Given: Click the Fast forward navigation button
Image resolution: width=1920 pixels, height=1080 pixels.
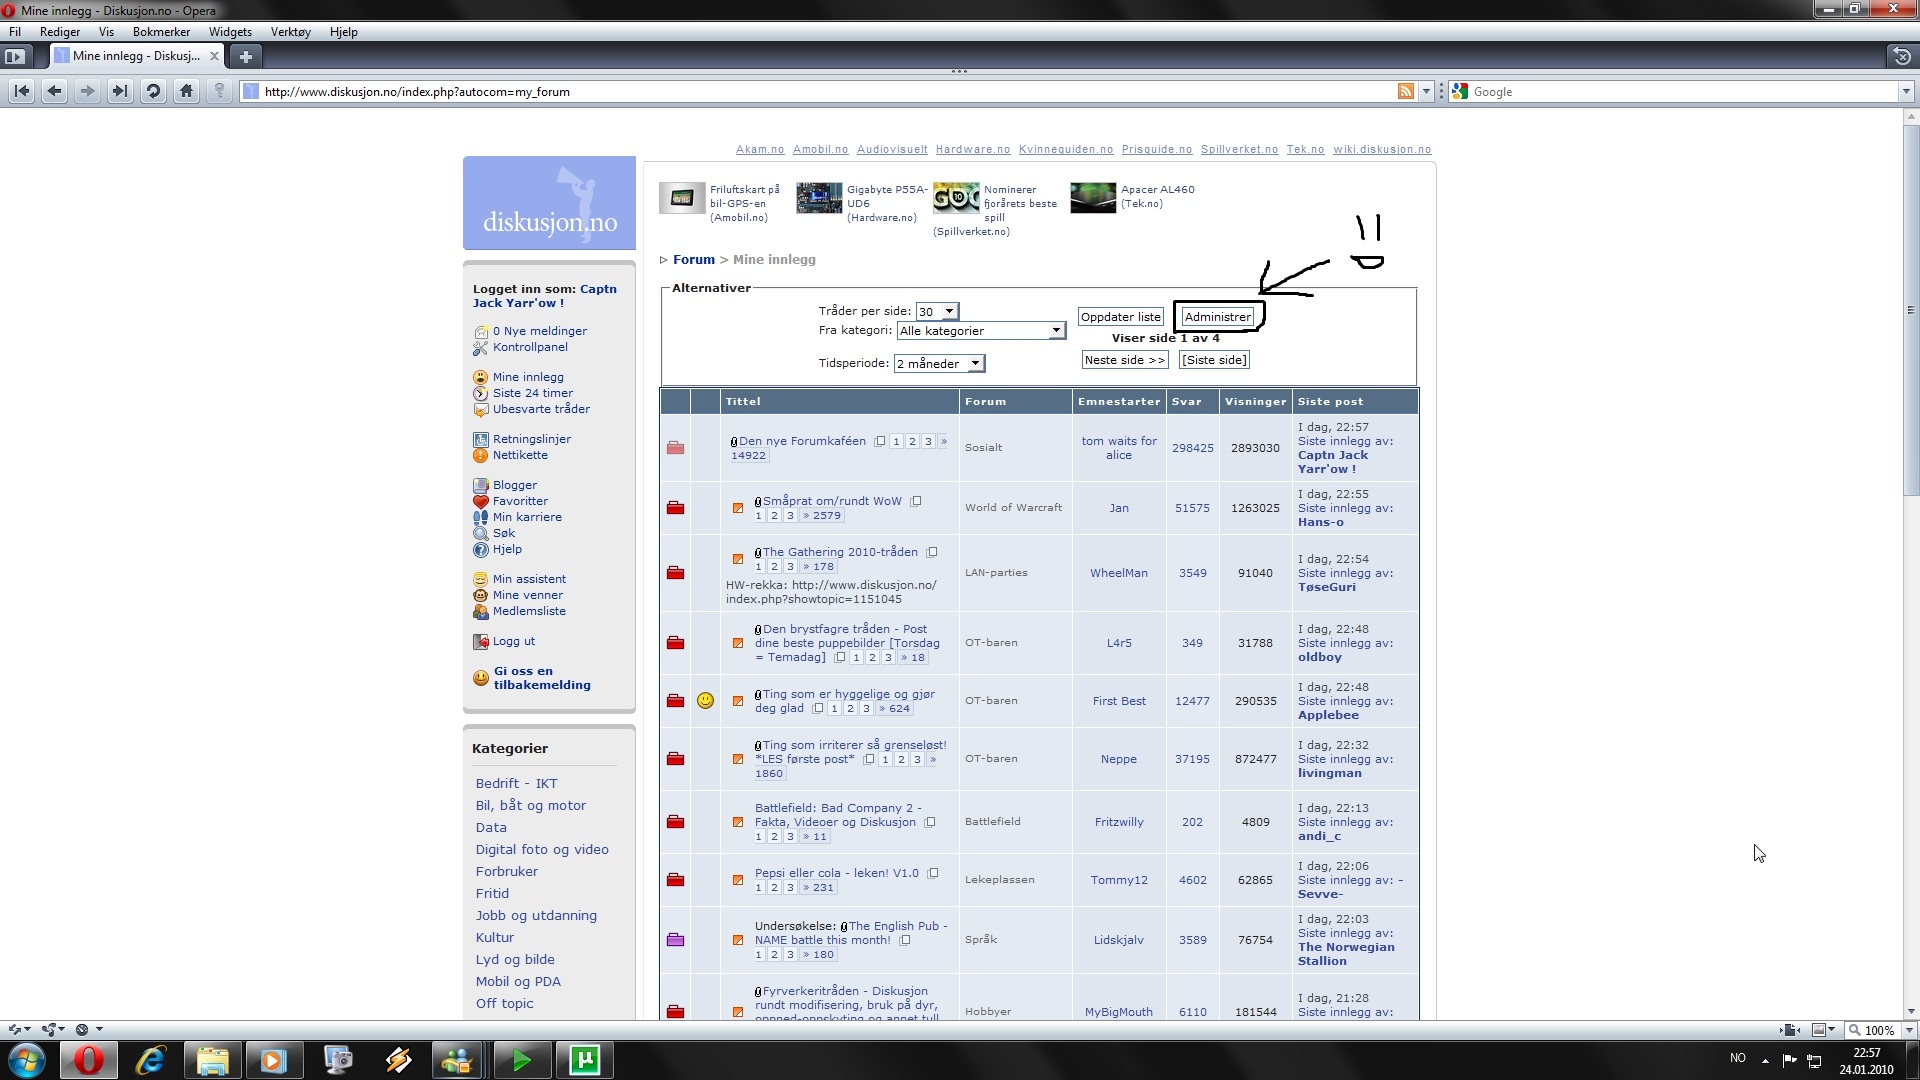Looking at the screenshot, I should click(120, 91).
